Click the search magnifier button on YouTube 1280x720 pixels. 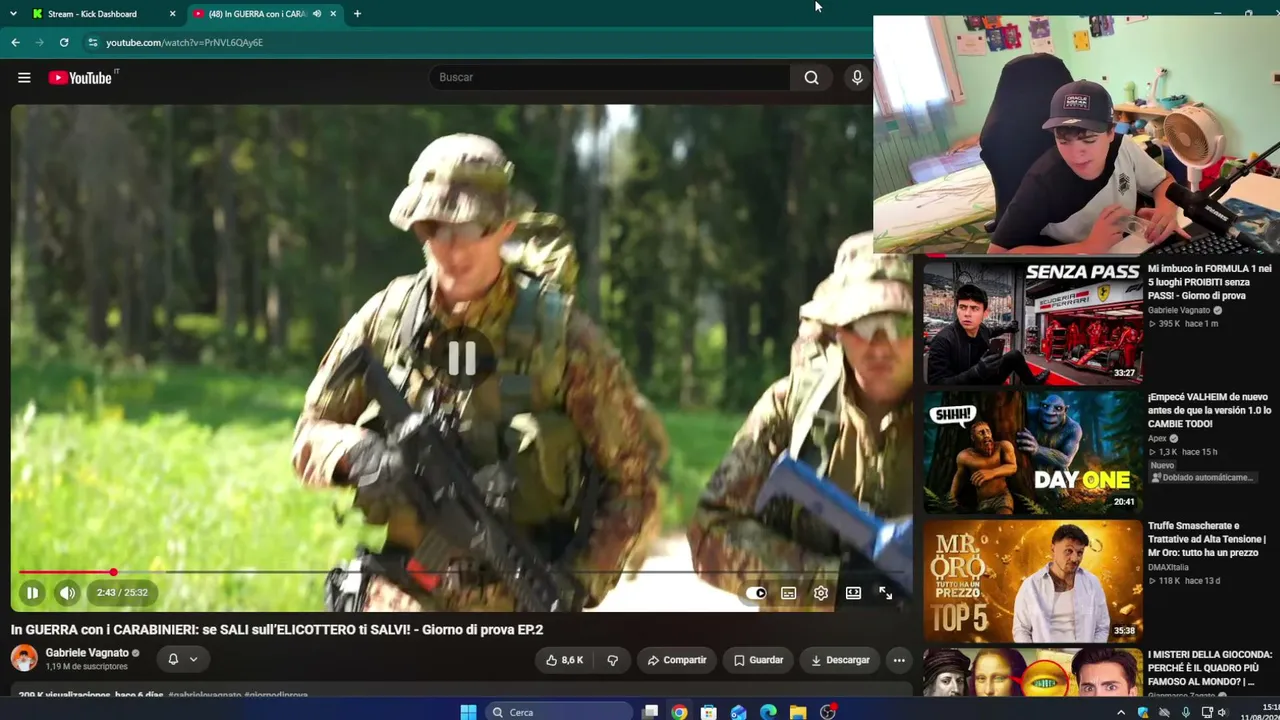pos(811,77)
